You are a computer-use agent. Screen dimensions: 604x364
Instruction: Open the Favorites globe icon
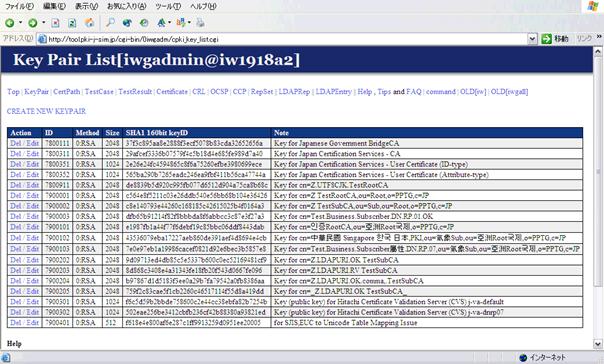127,23
